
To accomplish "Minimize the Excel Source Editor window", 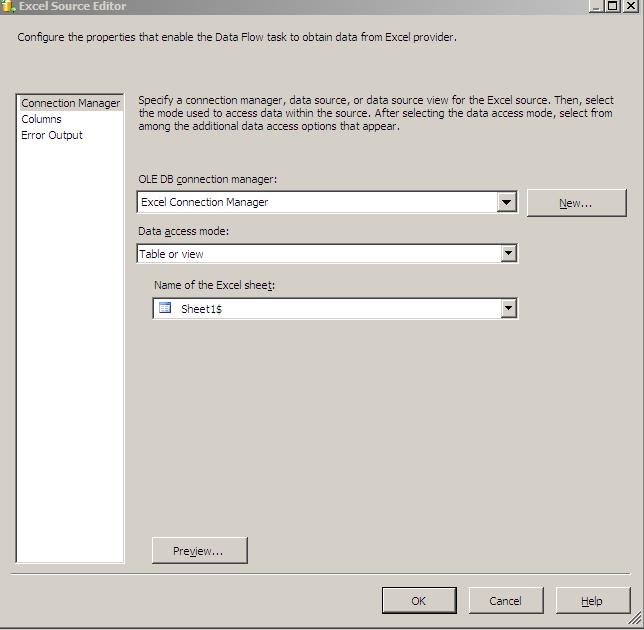I will [596, 6].
